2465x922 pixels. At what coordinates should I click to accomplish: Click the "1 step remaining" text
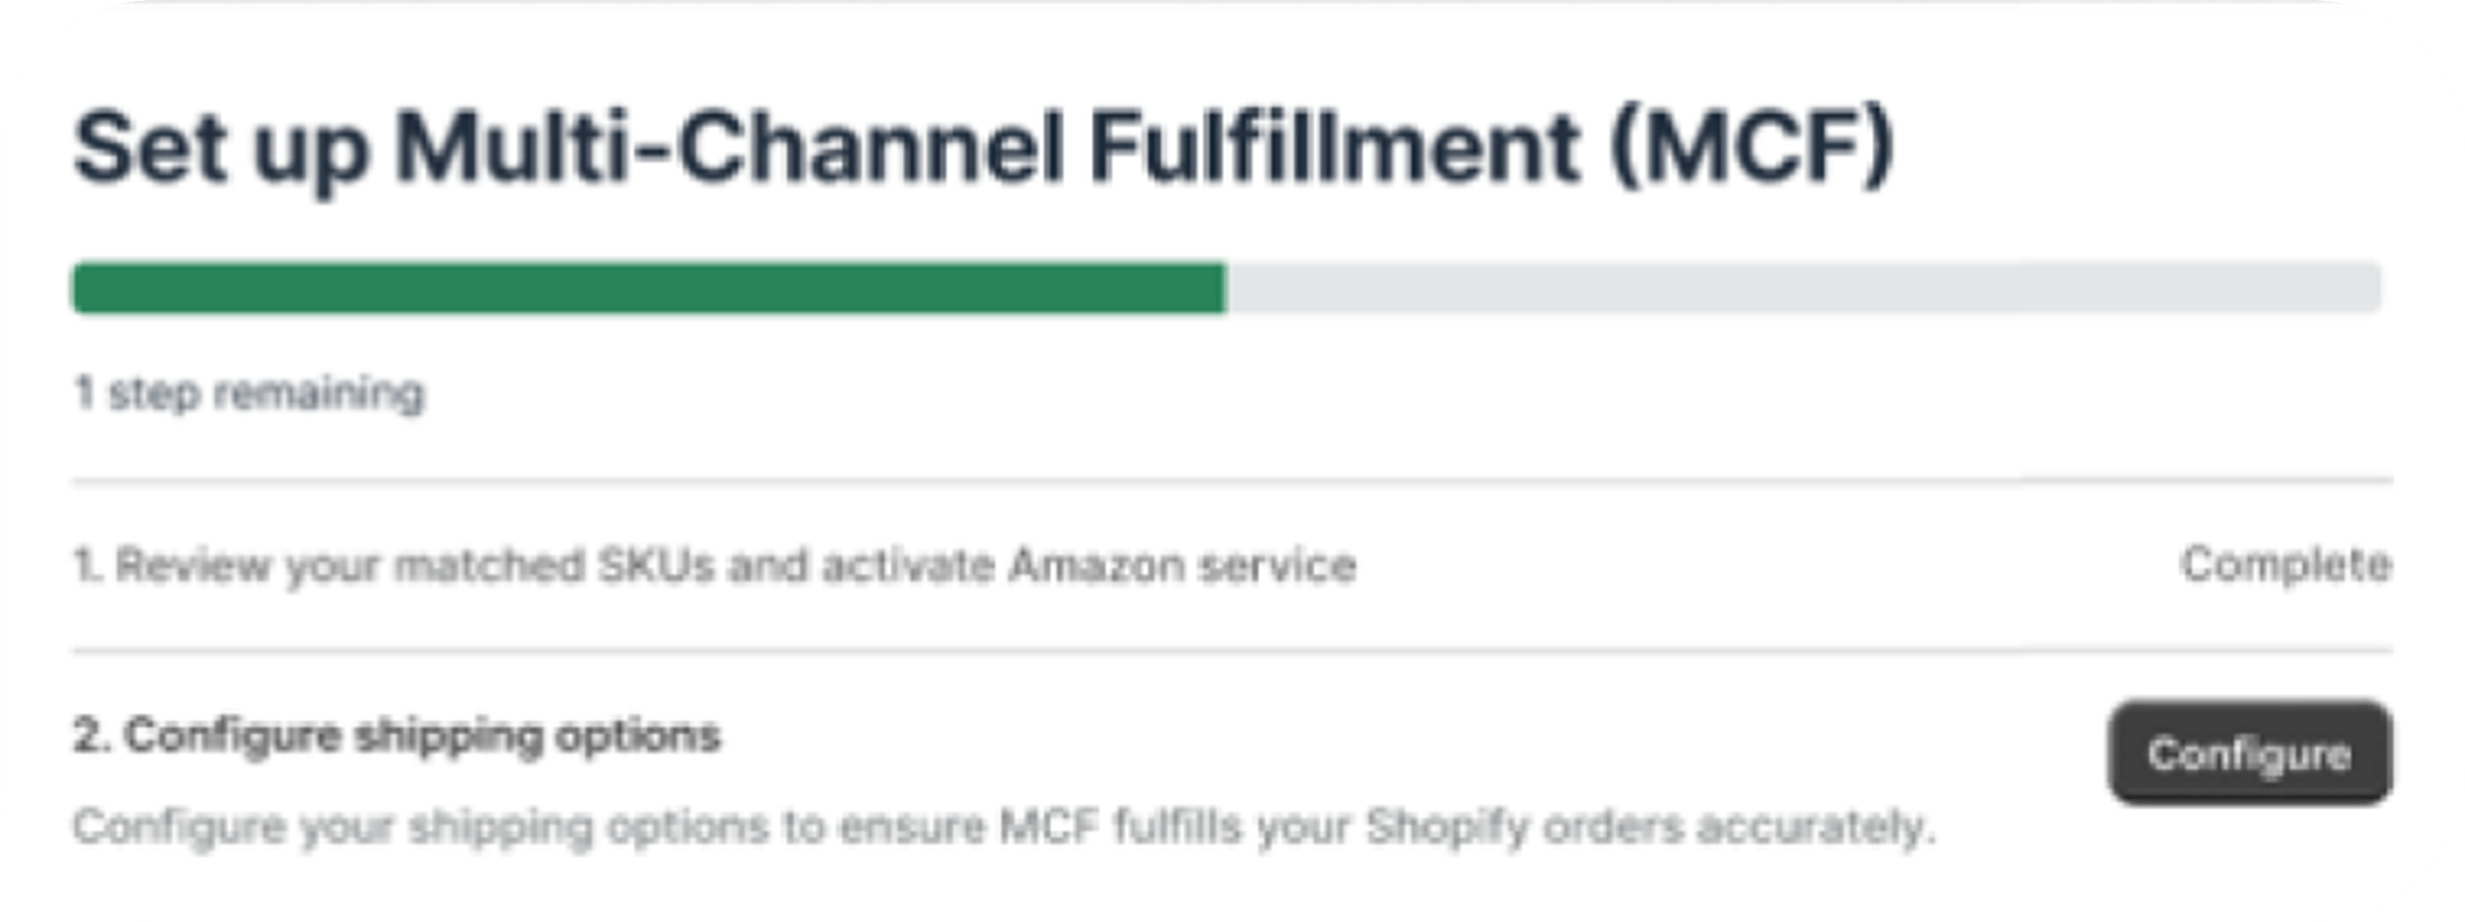pyautogui.click(x=249, y=393)
